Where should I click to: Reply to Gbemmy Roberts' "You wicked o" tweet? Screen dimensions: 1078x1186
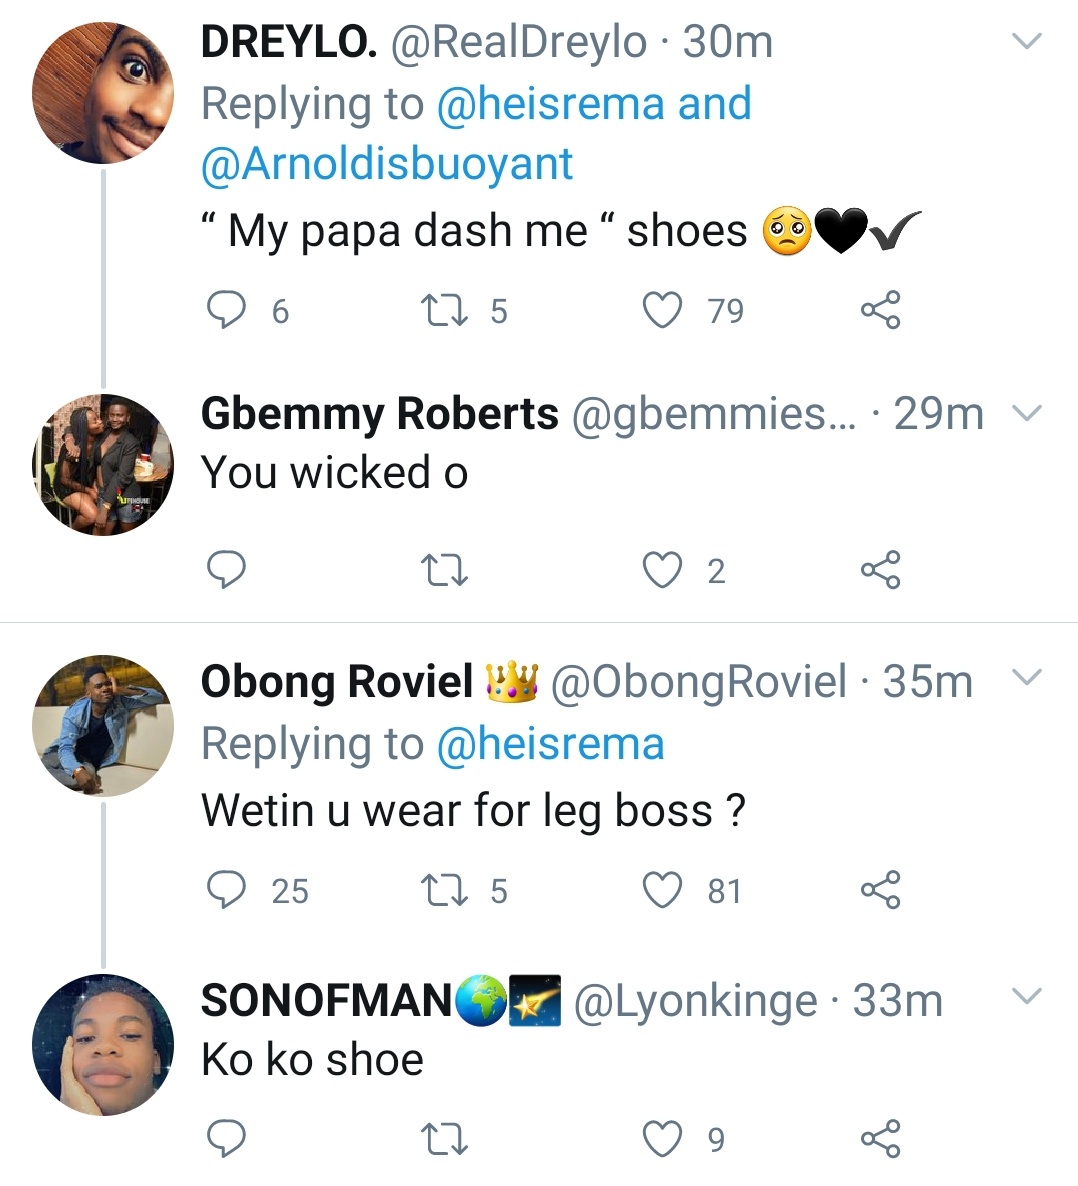point(227,570)
